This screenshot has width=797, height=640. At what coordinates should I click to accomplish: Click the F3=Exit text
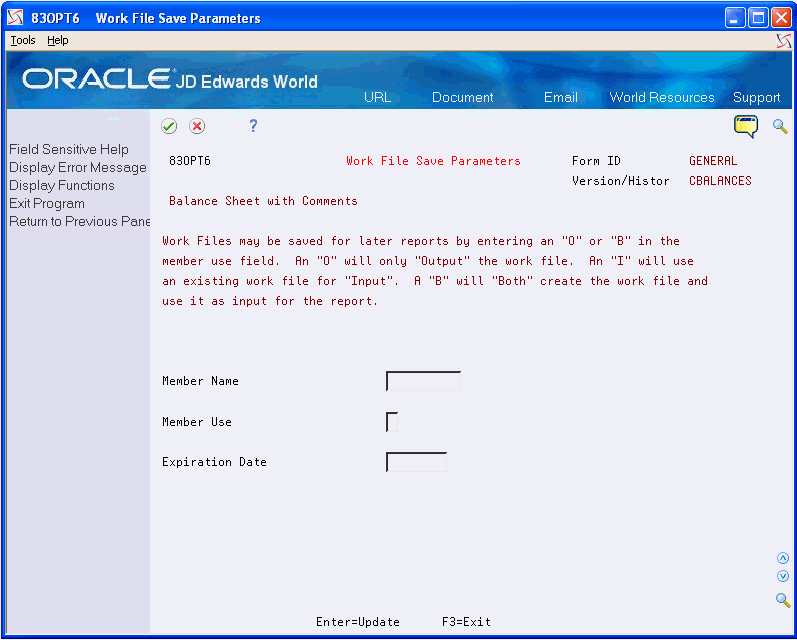pos(467,622)
